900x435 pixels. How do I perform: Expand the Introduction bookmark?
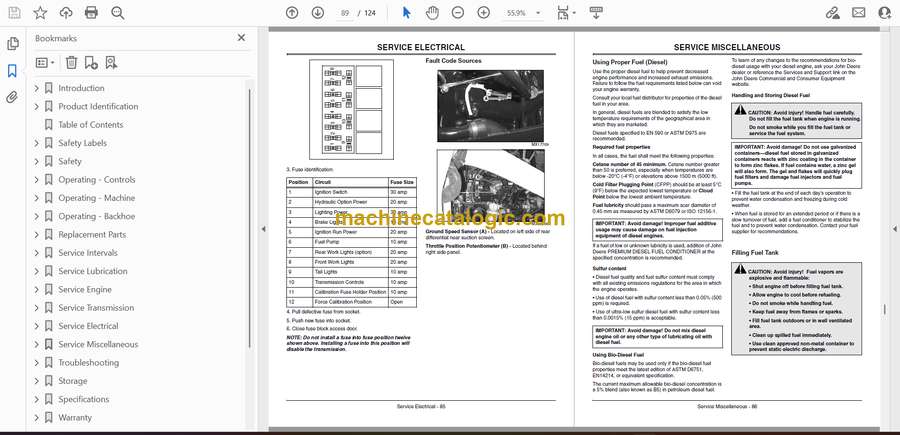[x=37, y=88]
